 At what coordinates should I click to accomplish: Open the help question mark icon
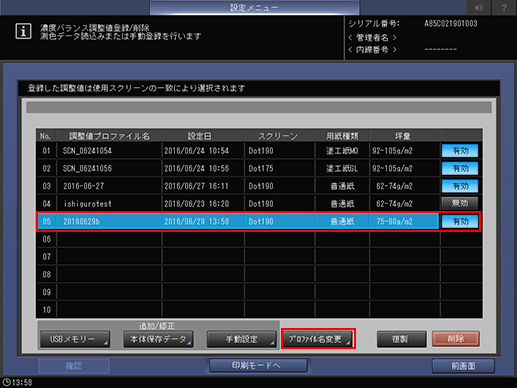point(504,8)
